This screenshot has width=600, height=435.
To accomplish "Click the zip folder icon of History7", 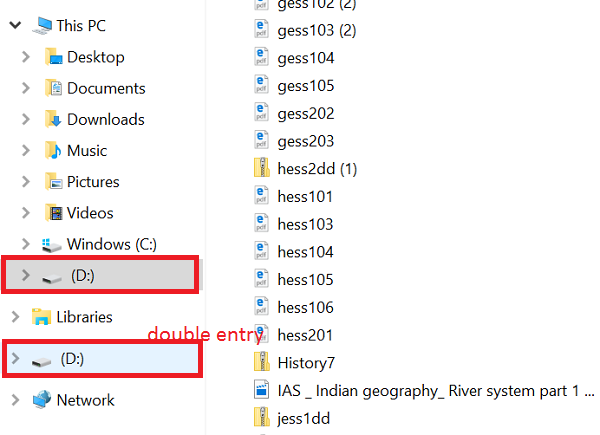I will pos(262,362).
